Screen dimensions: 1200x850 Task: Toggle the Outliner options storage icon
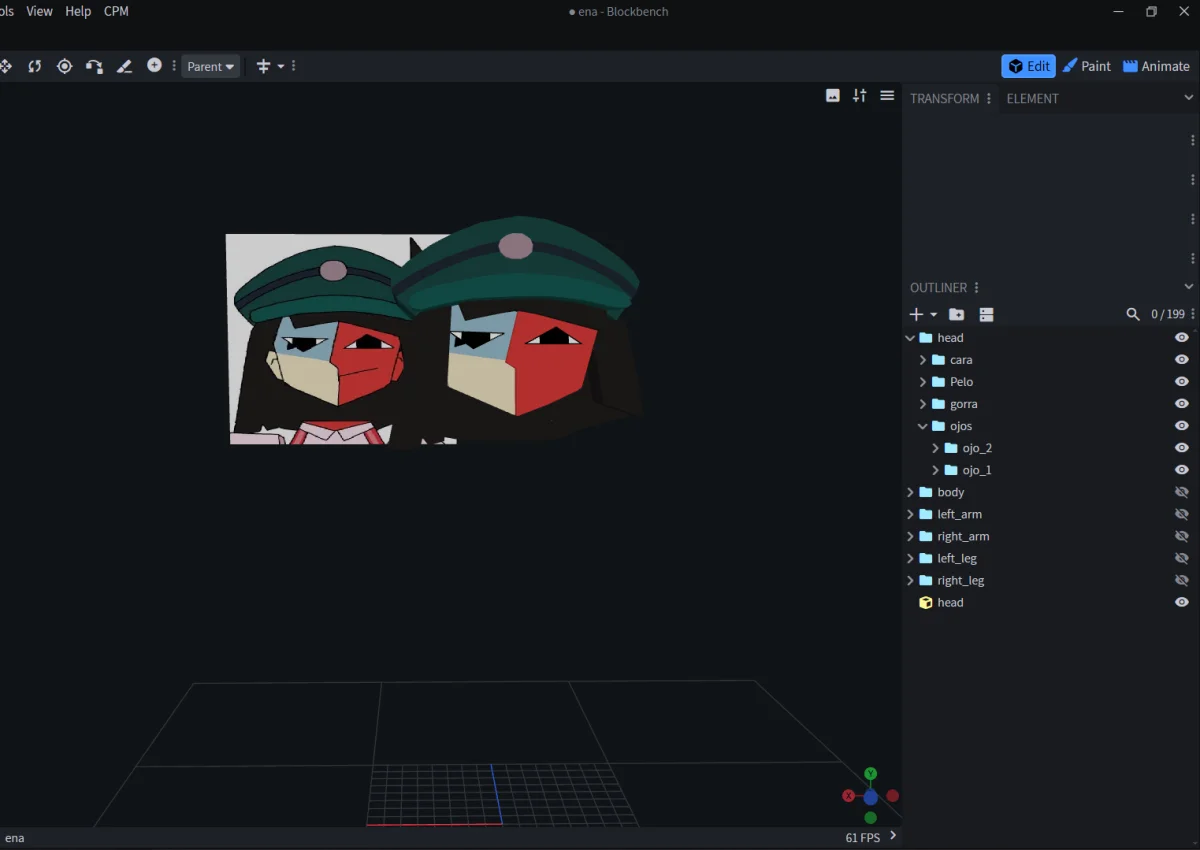987,314
